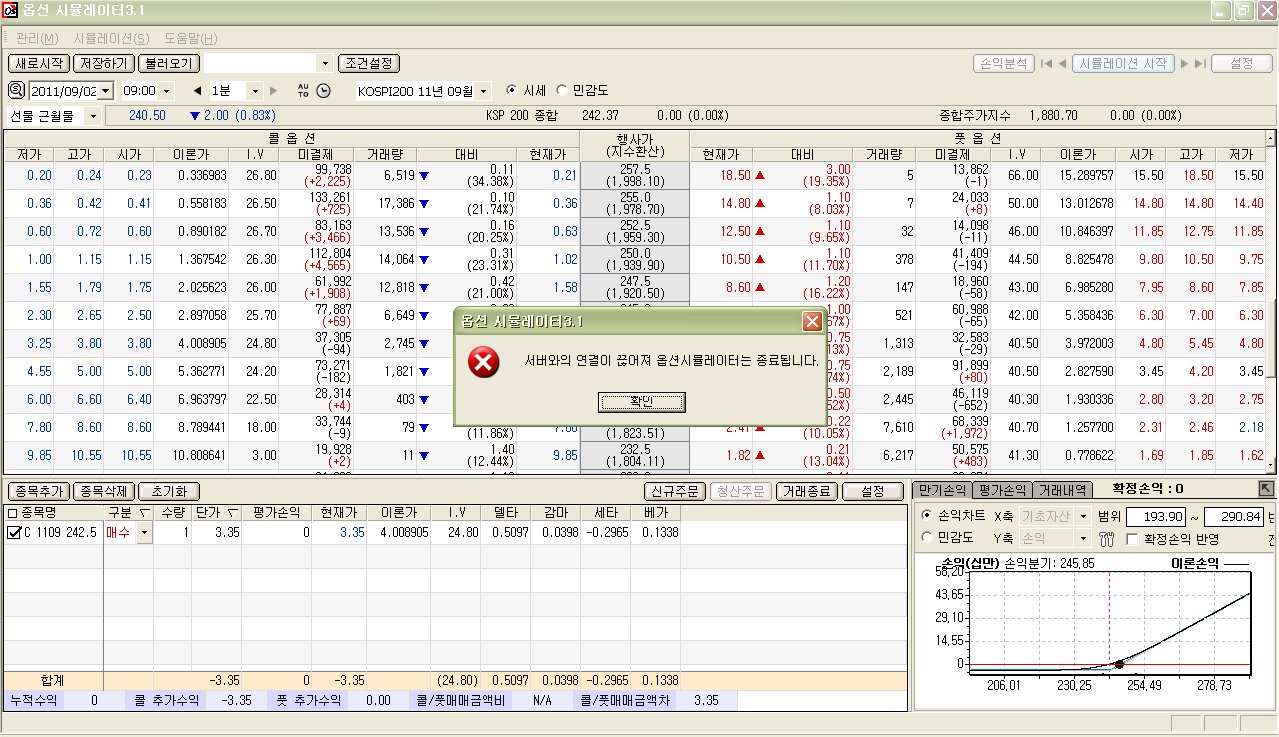Click the red error icon in the dialog
This screenshot has width=1279, height=737.
point(485,362)
